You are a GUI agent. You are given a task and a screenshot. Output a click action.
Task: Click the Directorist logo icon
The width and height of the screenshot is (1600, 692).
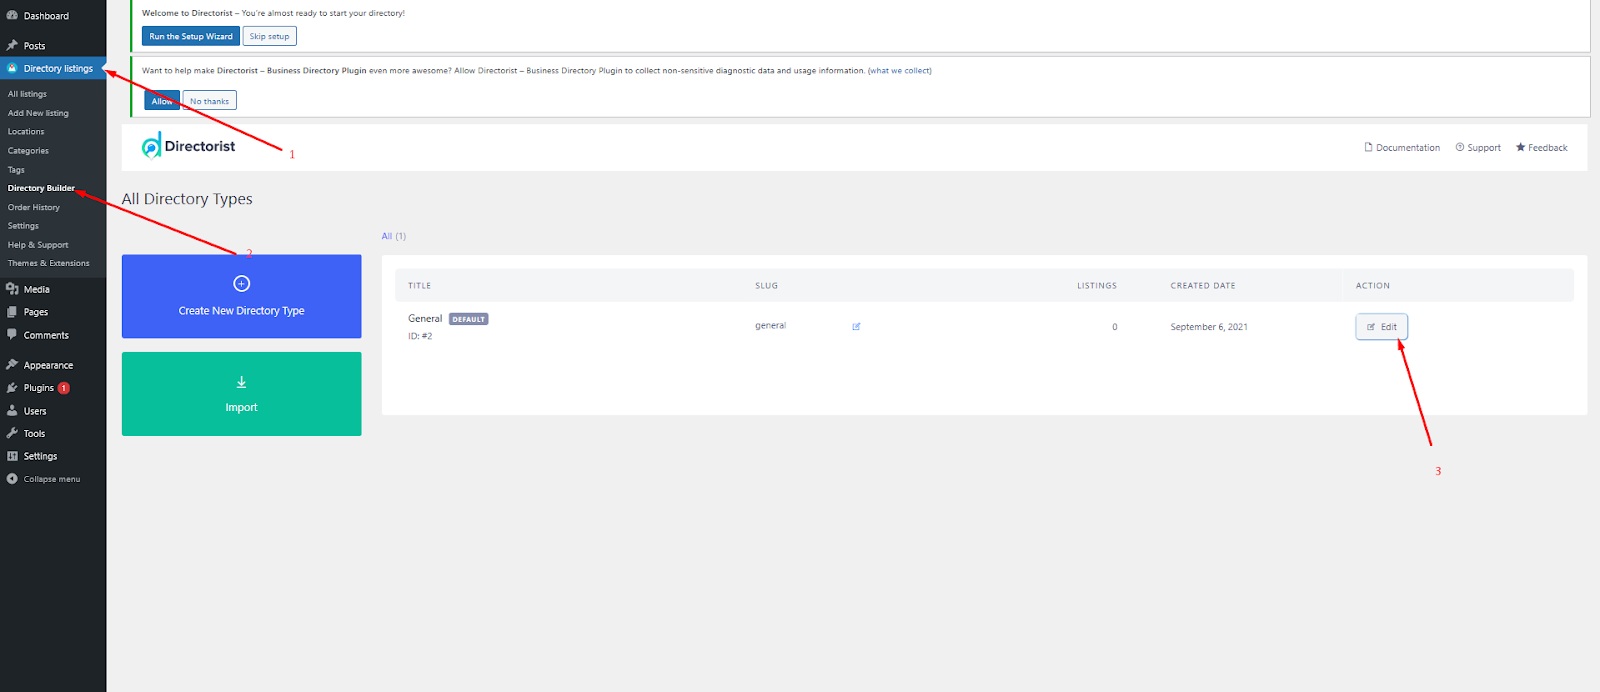(x=151, y=146)
